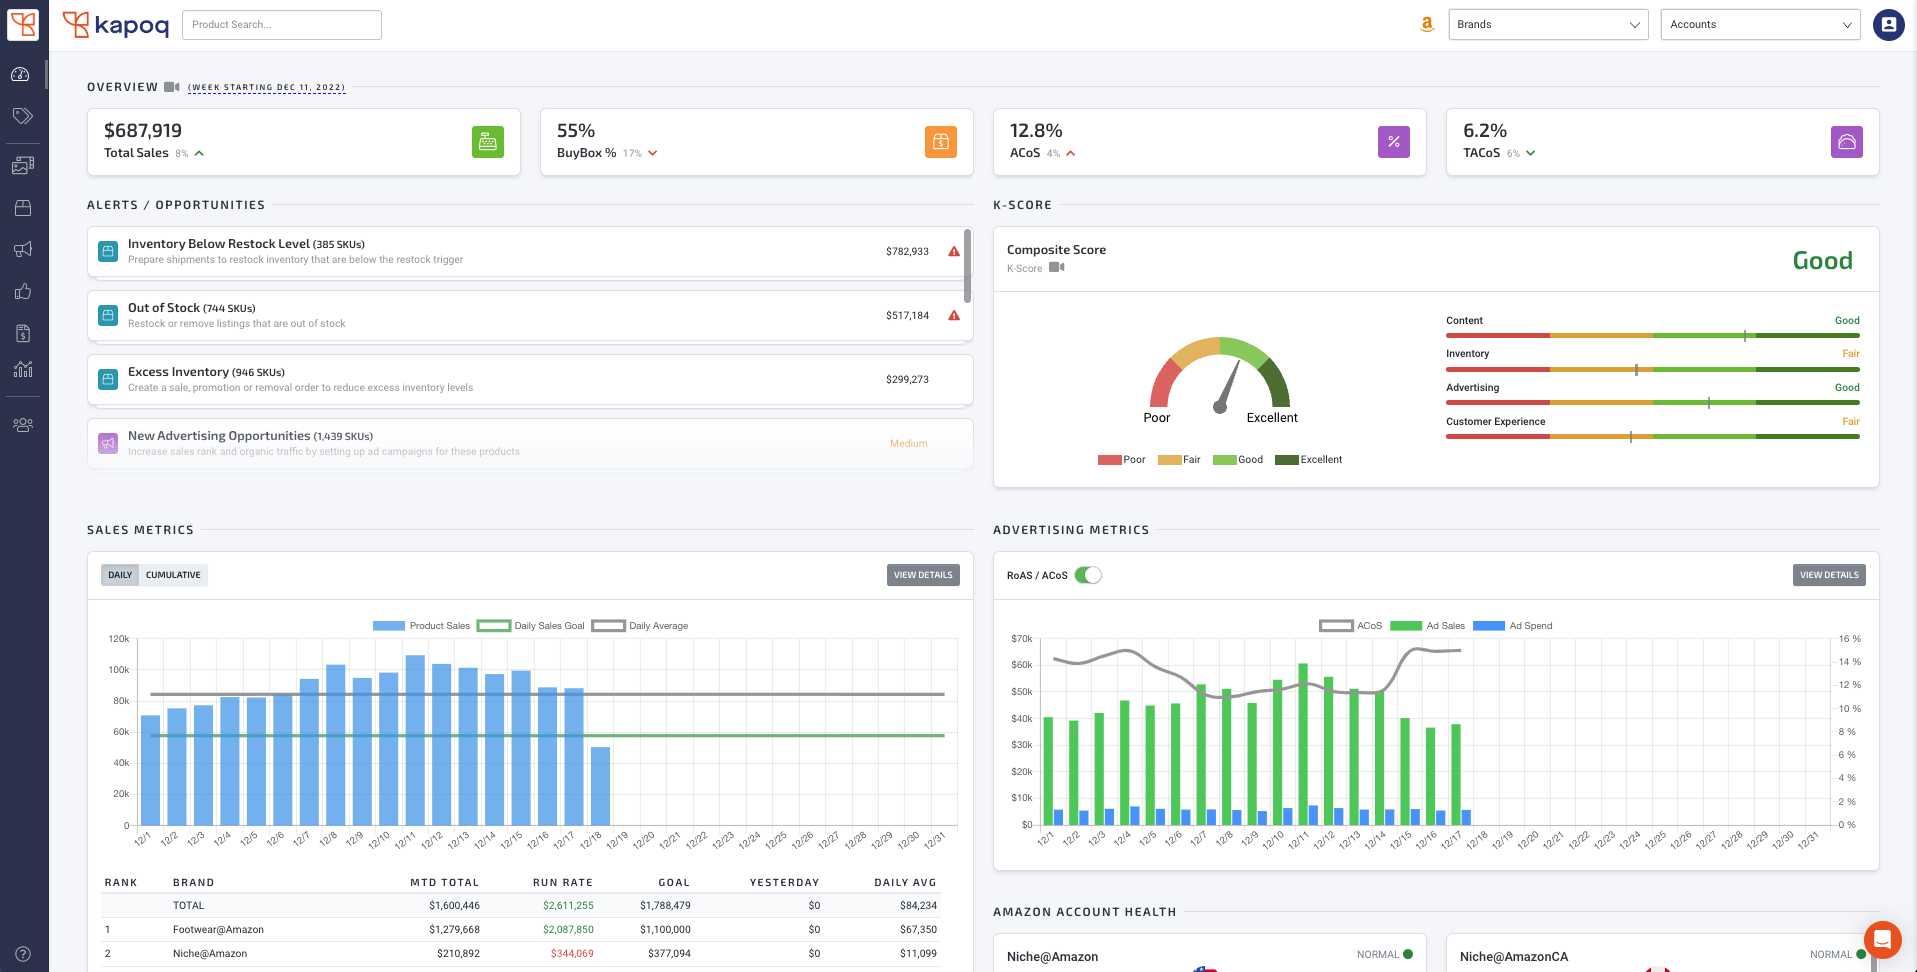Open the week starting Dec 11 date selector
The width and height of the screenshot is (1917, 972).
tap(267, 88)
